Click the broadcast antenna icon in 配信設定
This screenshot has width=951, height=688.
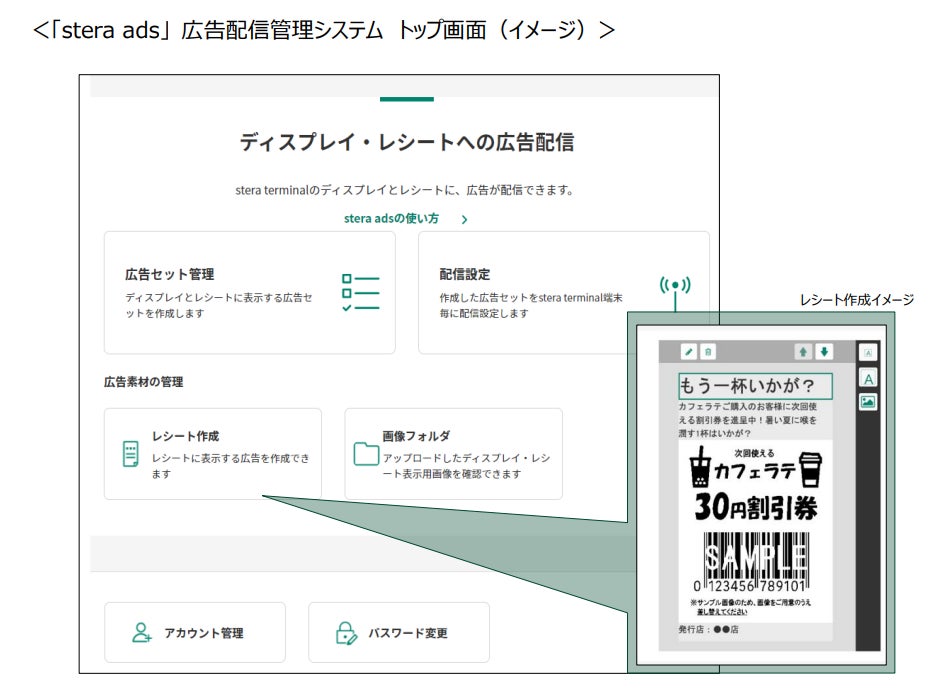tap(675, 292)
